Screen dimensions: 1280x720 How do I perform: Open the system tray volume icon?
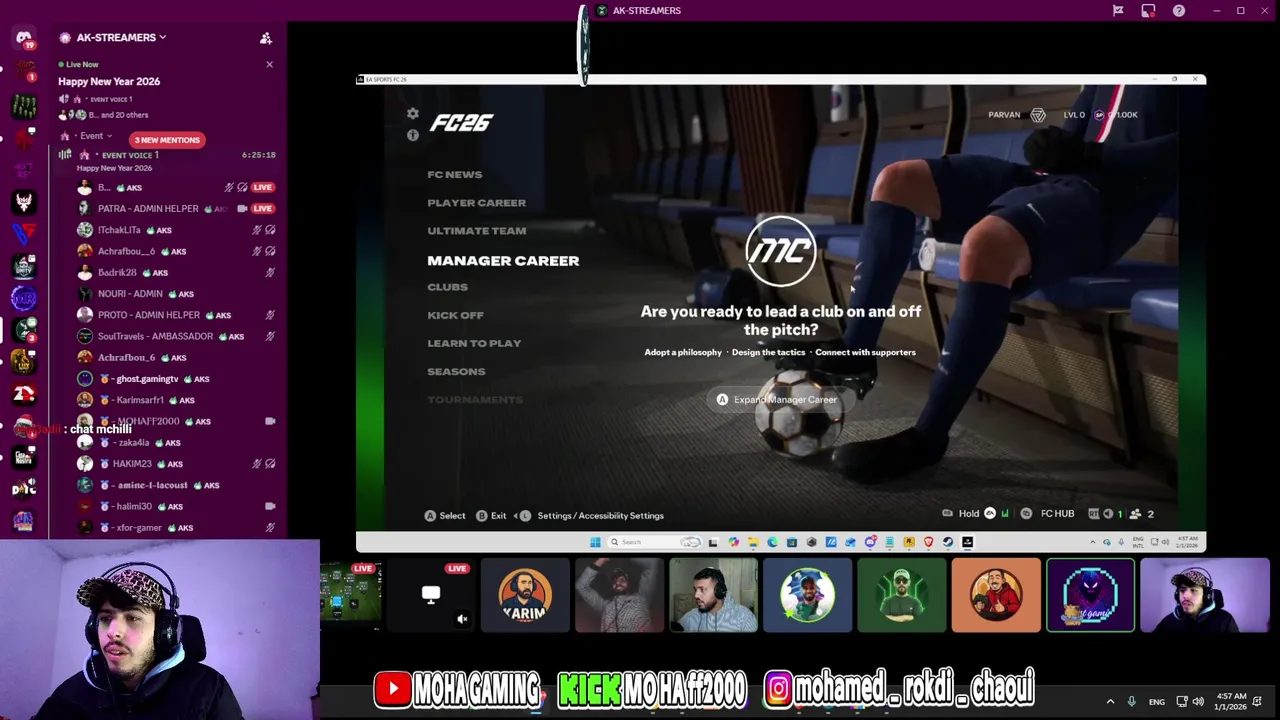click(1198, 702)
